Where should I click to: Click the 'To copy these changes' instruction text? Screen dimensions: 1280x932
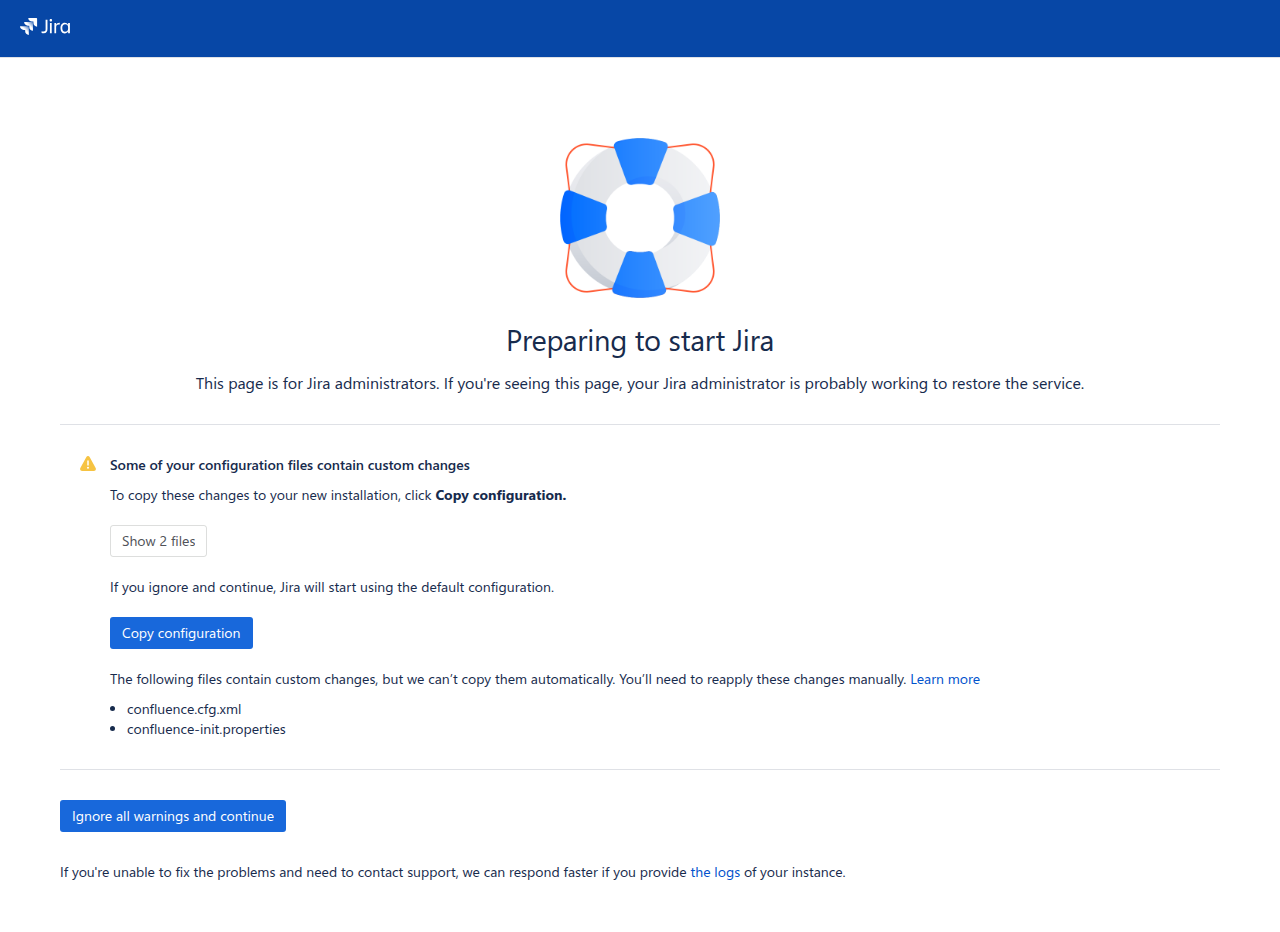[338, 495]
